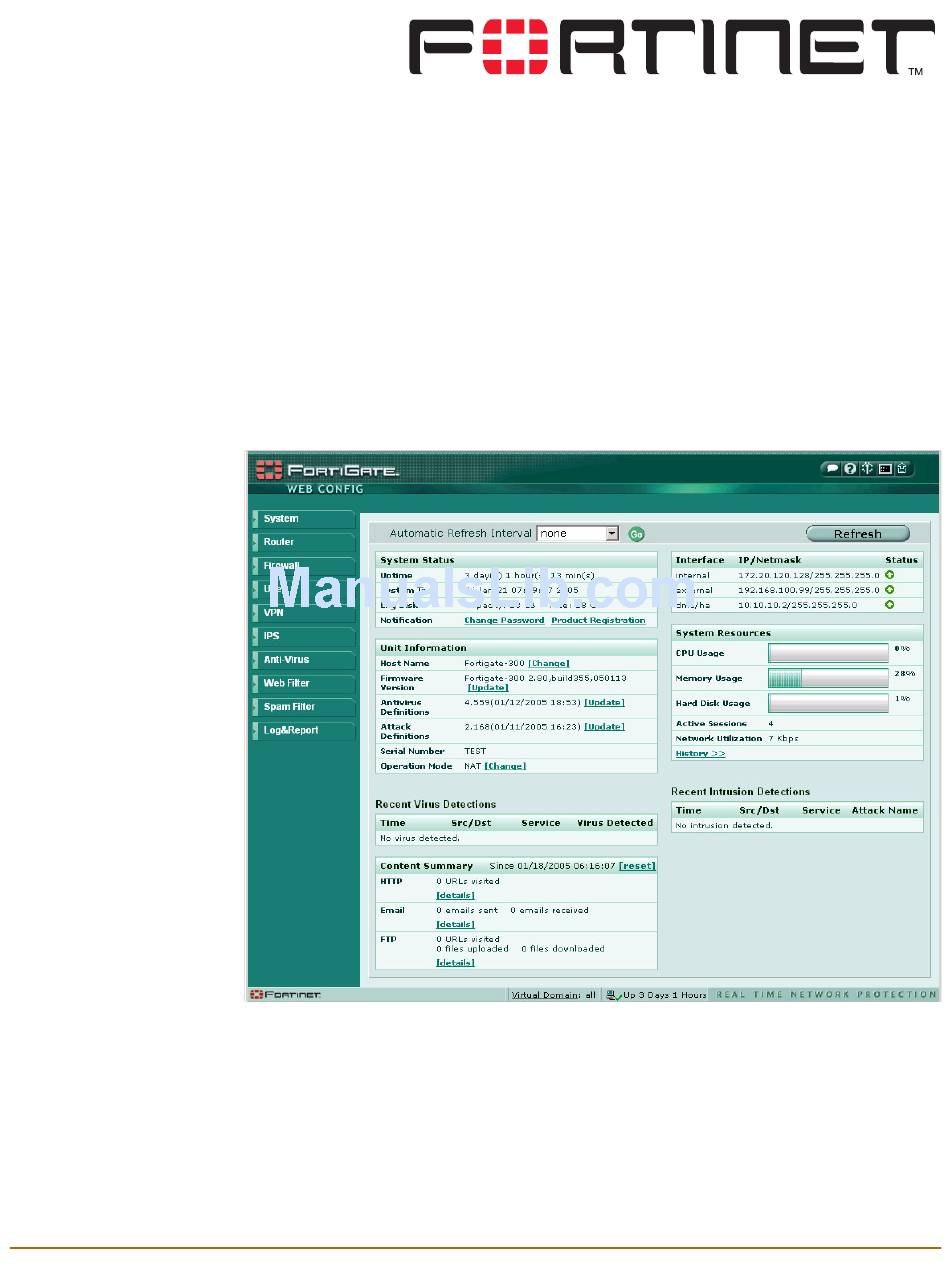Image resolution: width=950 pixels, height=1284 pixels.
Task: Click the dmz/ha interface green status icon
Action: tap(889, 605)
